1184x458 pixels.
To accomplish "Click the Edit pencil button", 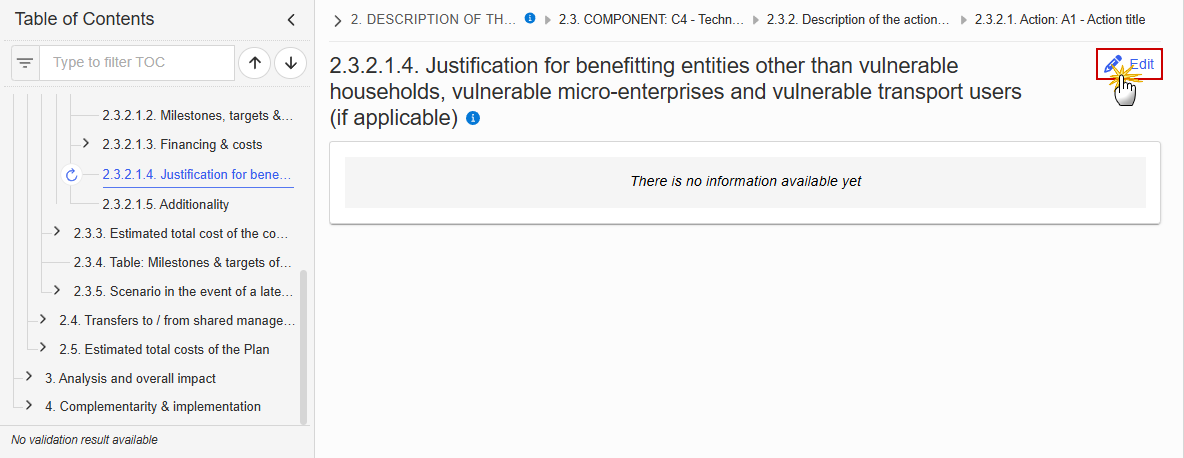I will click(x=1129, y=64).
